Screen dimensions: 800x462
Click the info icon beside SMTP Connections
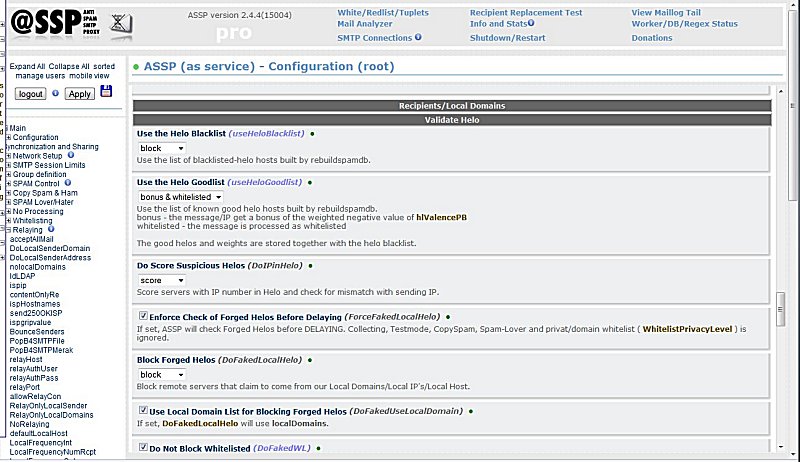418,37
